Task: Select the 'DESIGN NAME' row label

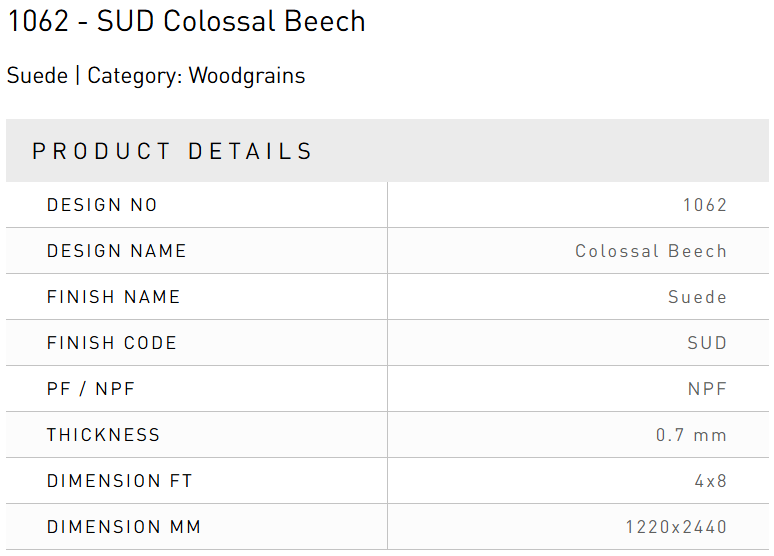Action: (x=116, y=251)
